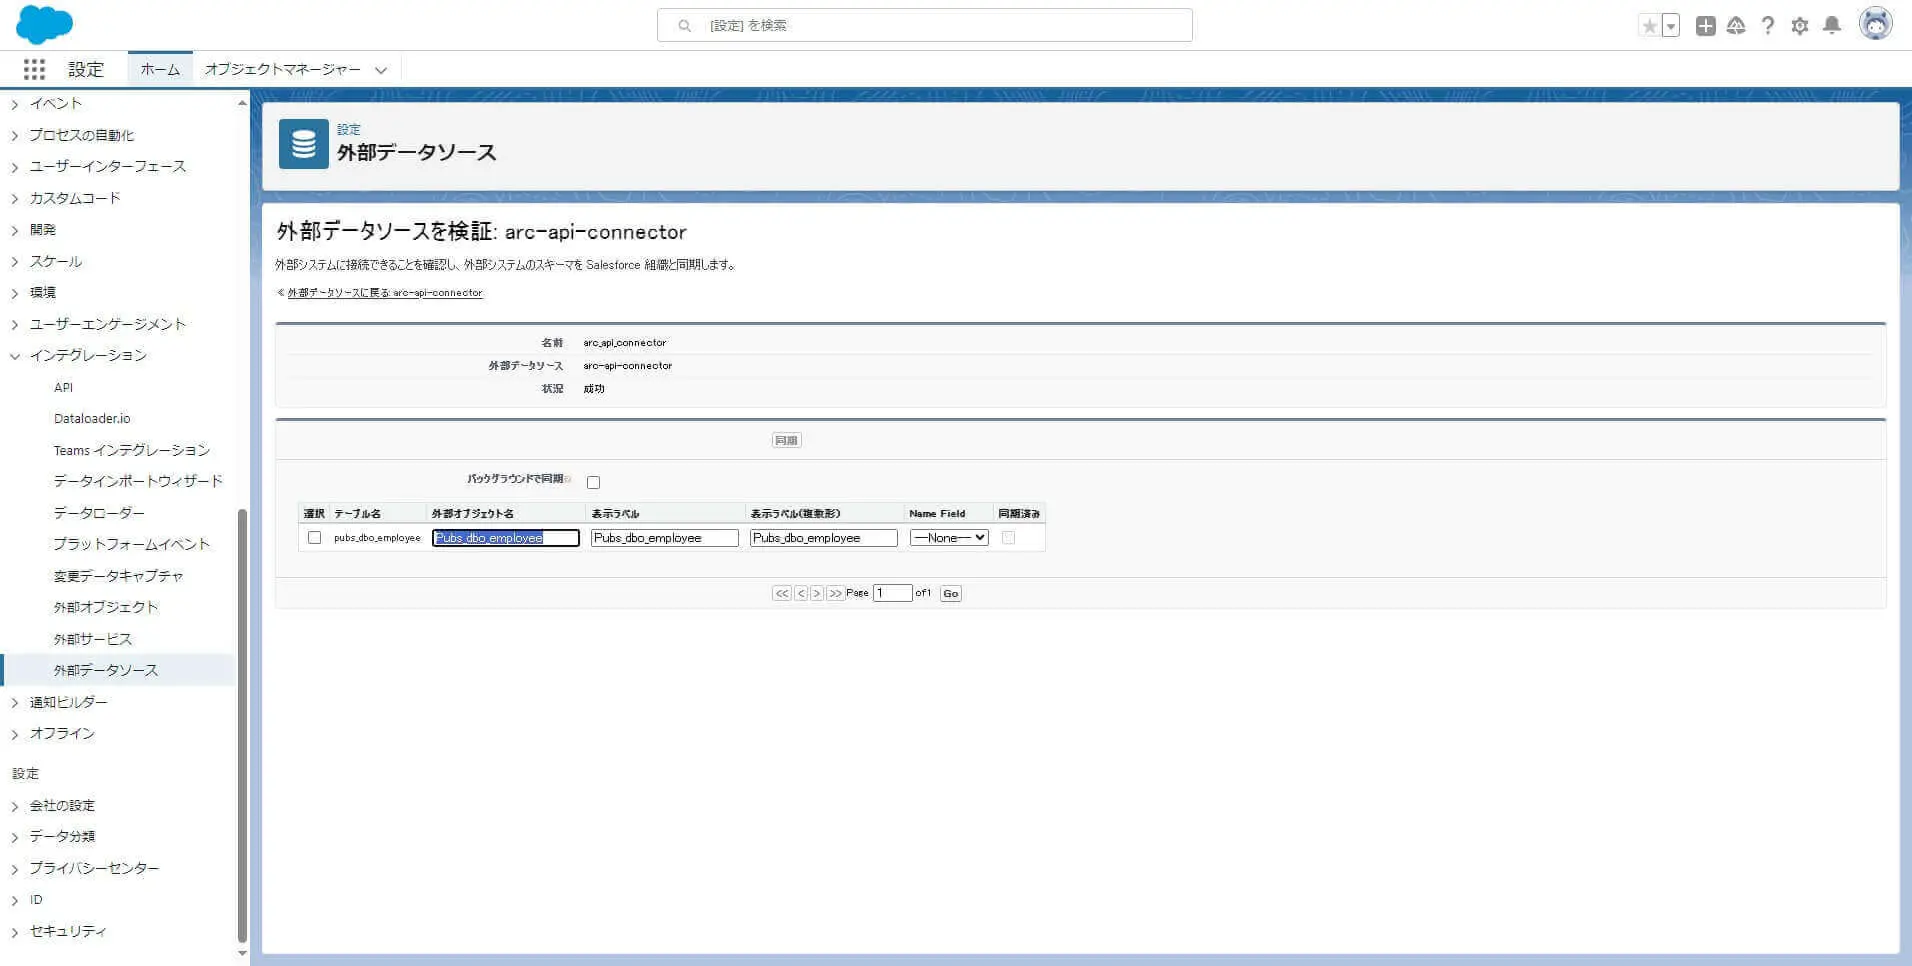Go to previous page of results
The height and width of the screenshot is (966, 1912).
click(x=801, y=593)
